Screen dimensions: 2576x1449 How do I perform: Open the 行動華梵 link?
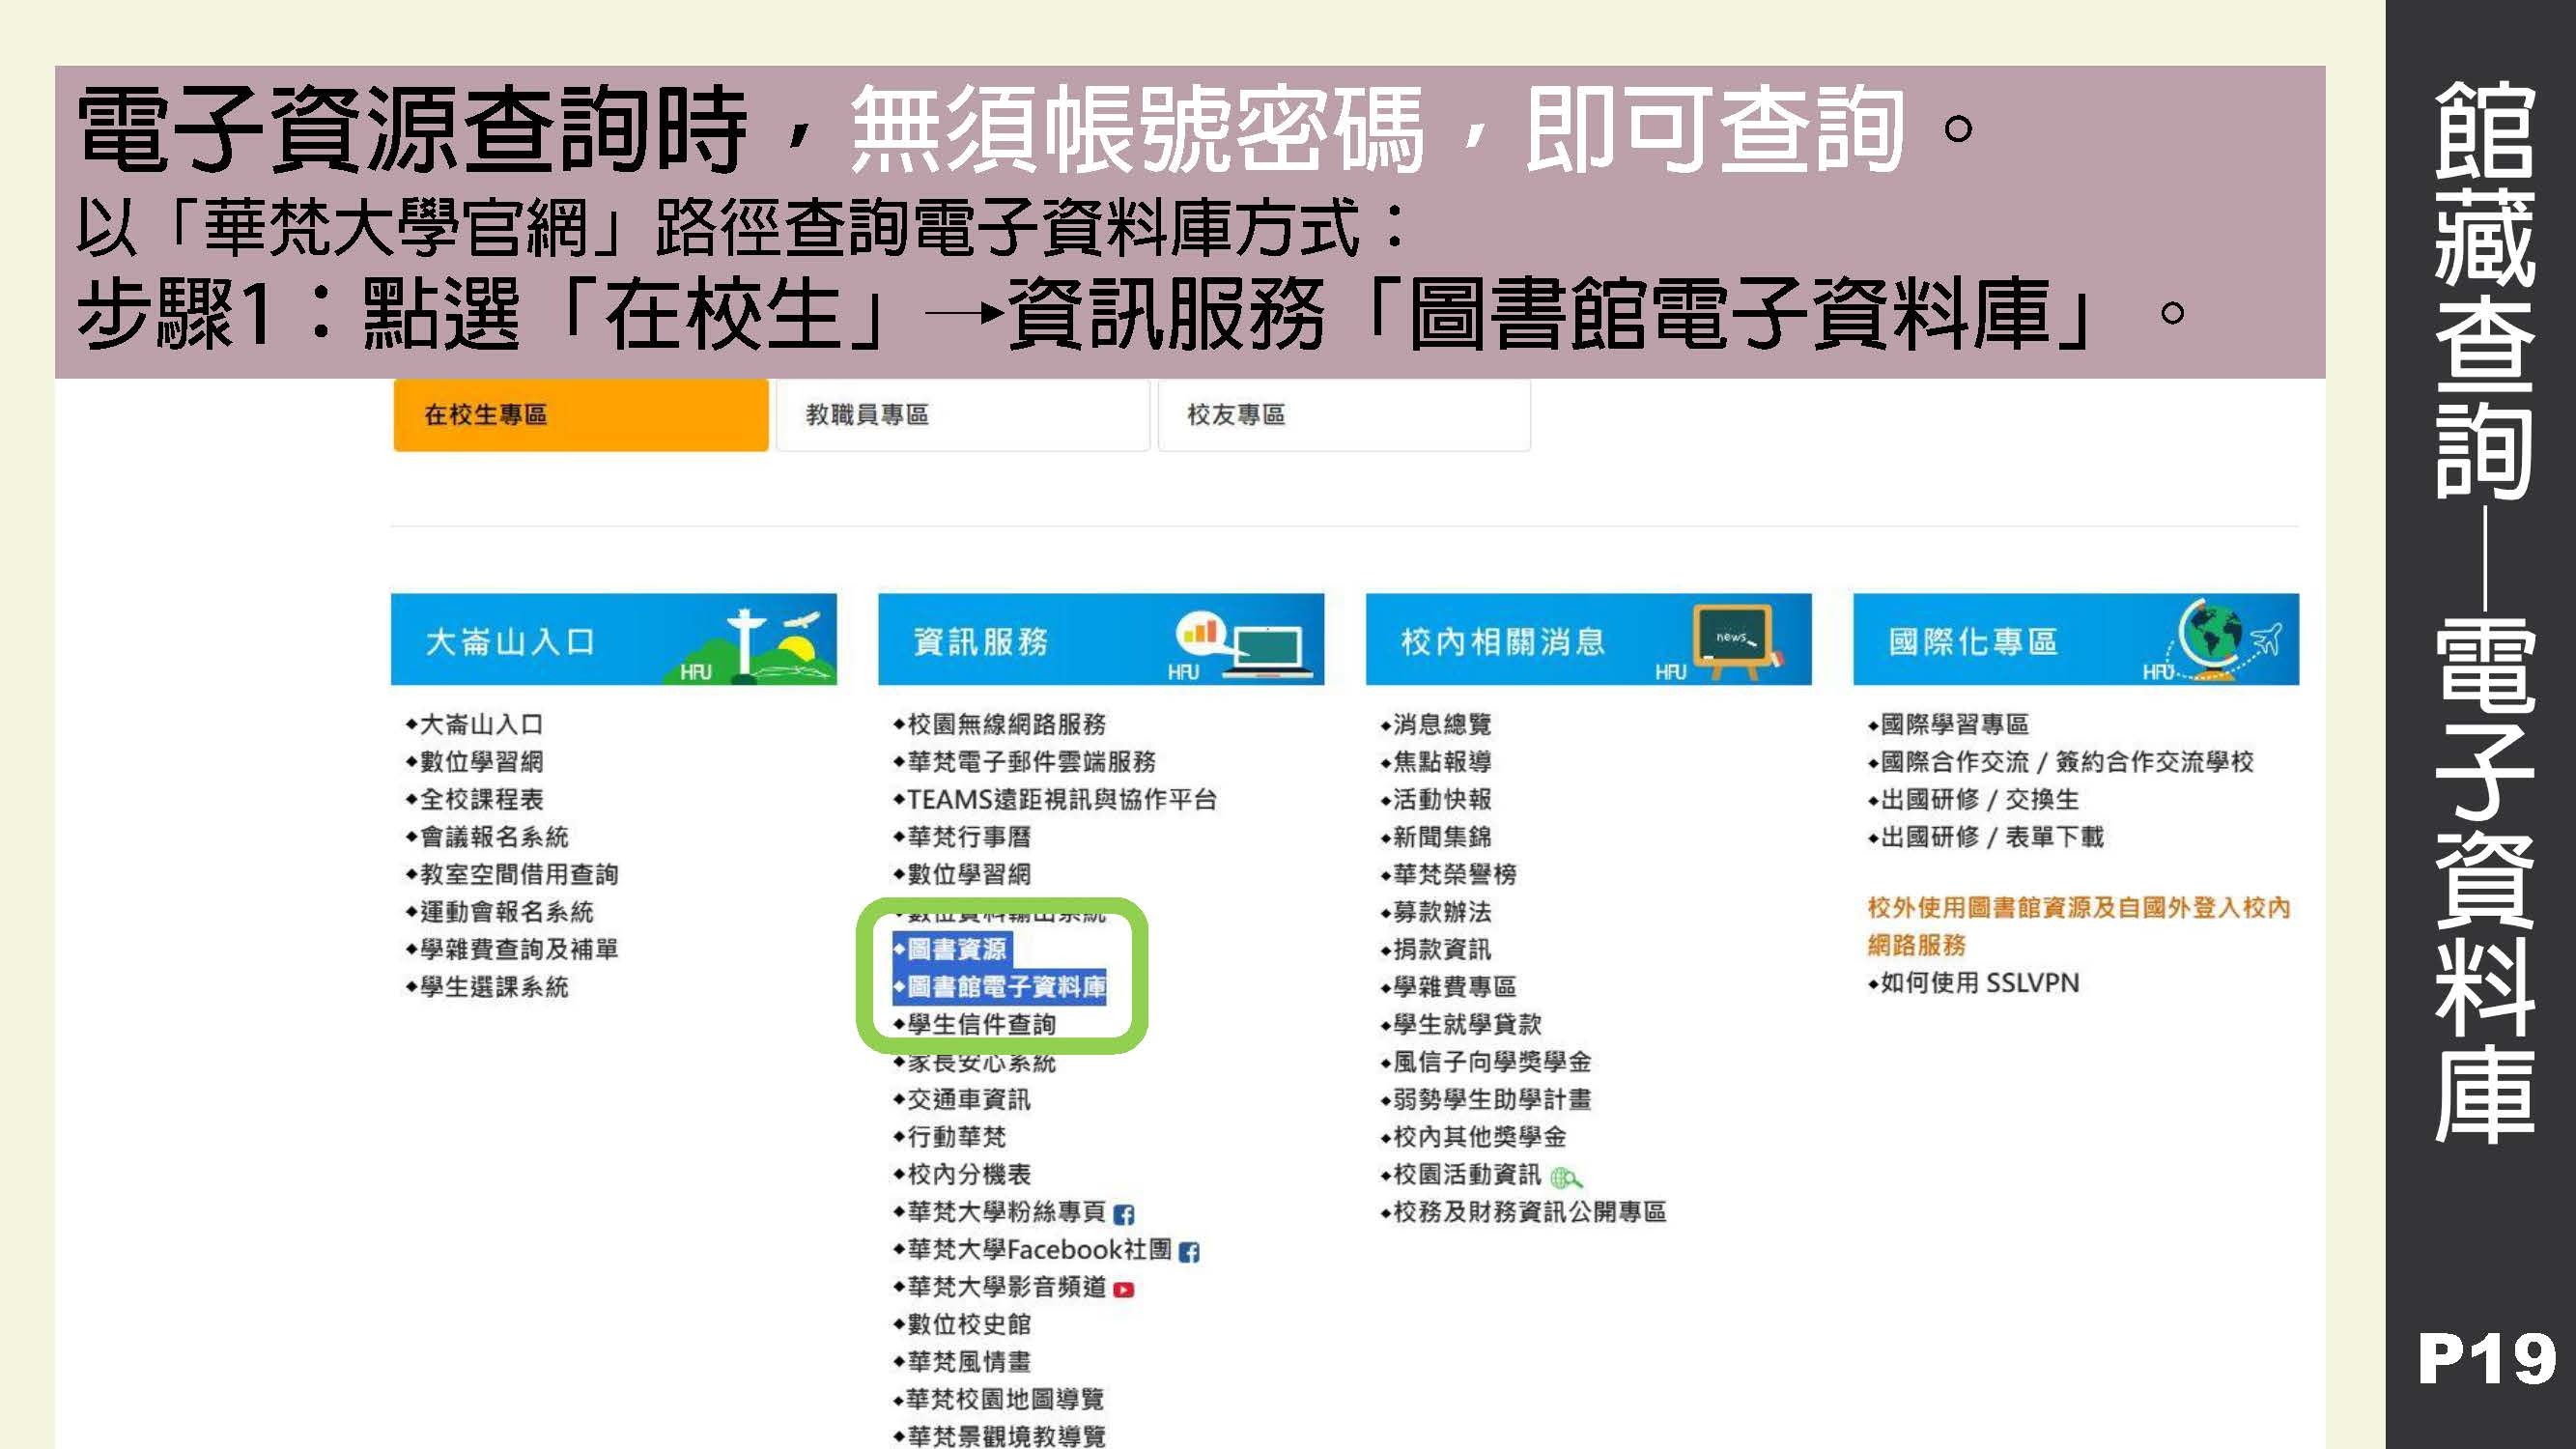[x=956, y=1137]
